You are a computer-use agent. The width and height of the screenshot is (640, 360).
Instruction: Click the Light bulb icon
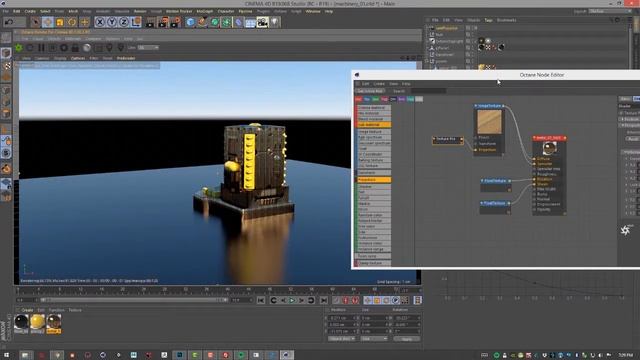coord(275,22)
